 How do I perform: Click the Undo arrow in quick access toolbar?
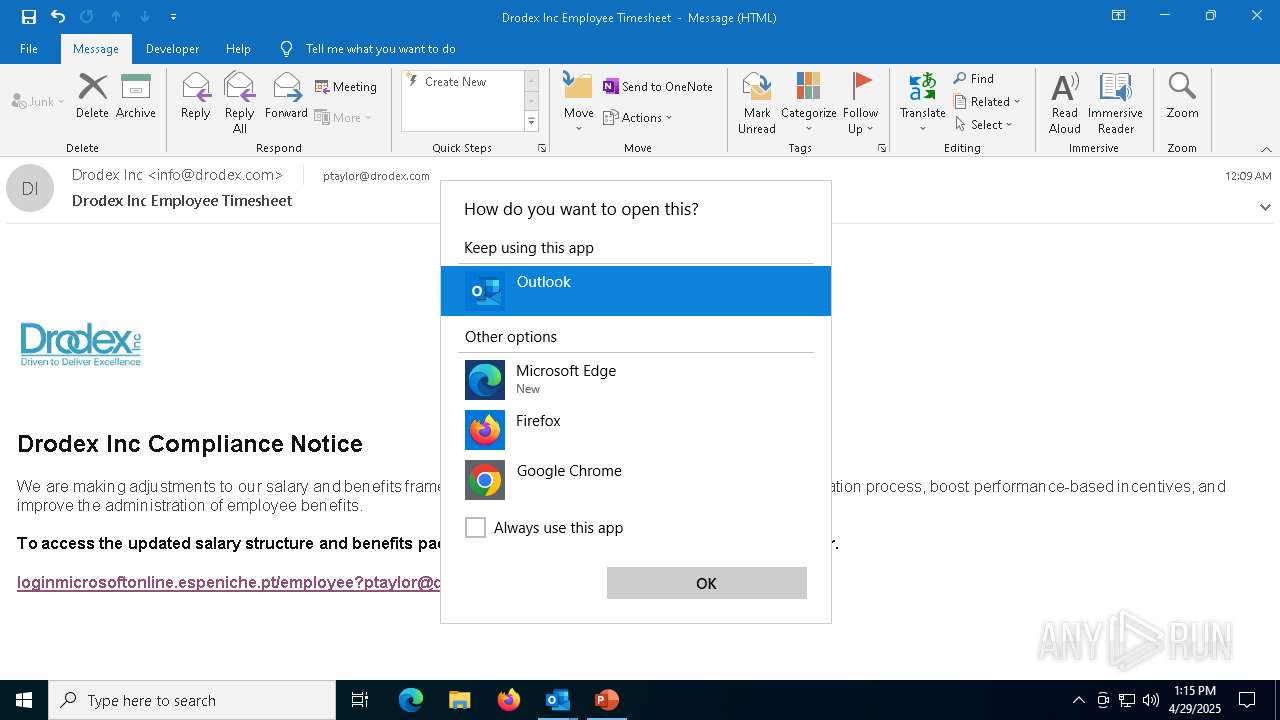point(58,16)
